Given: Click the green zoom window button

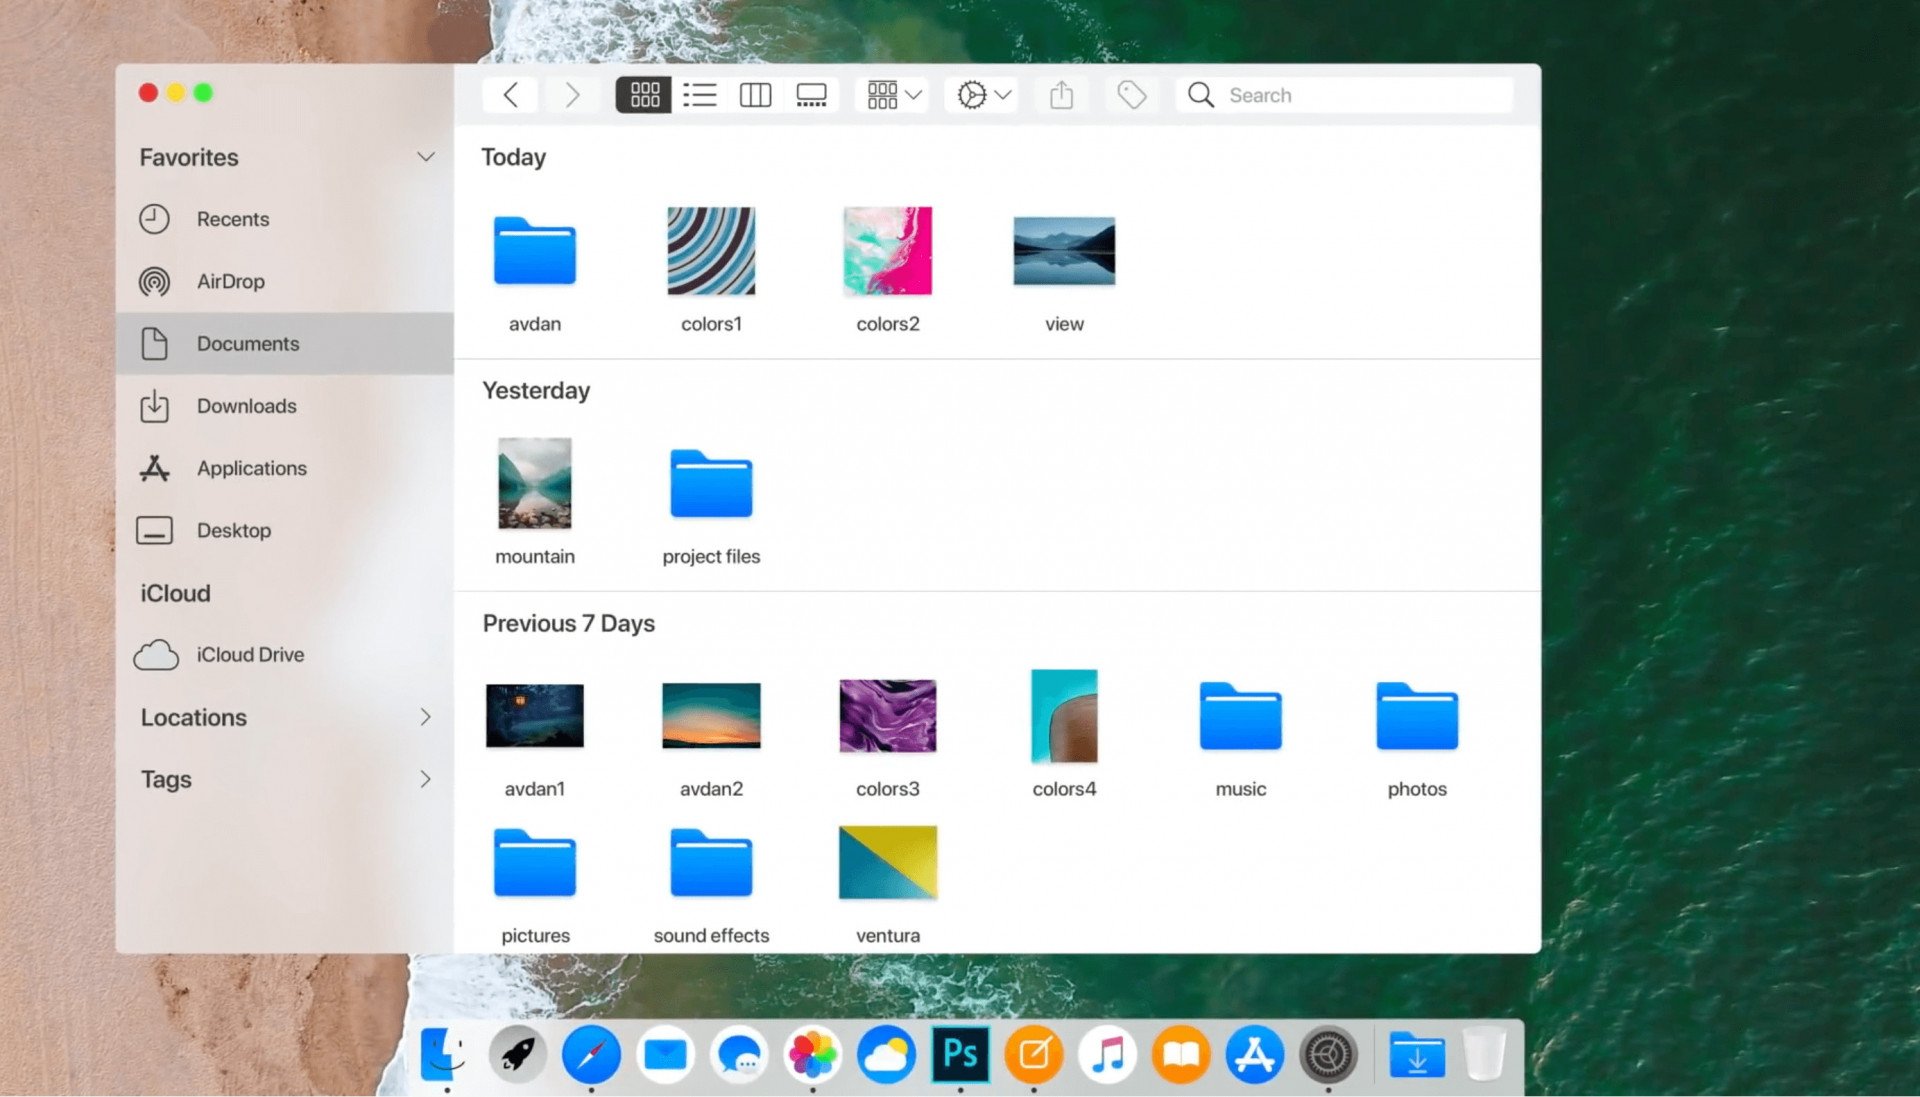Looking at the screenshot, I should 204,93.
